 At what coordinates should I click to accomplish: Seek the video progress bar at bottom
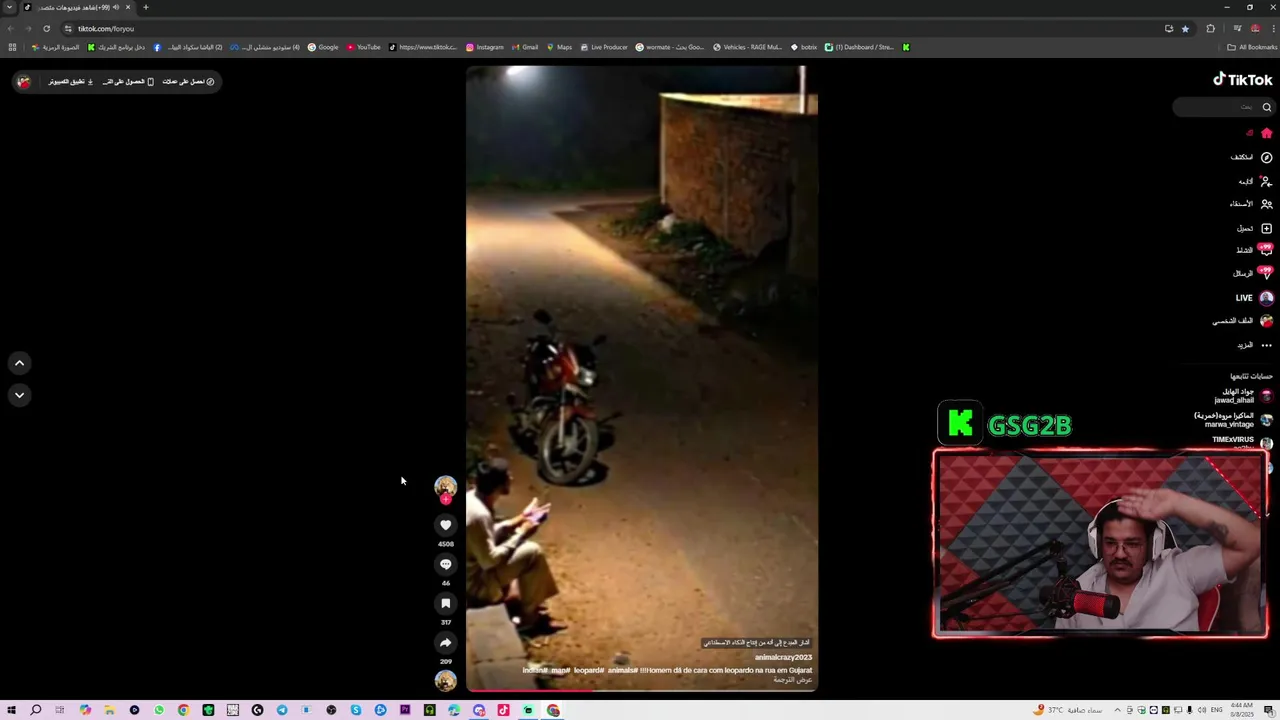[642, 690]
